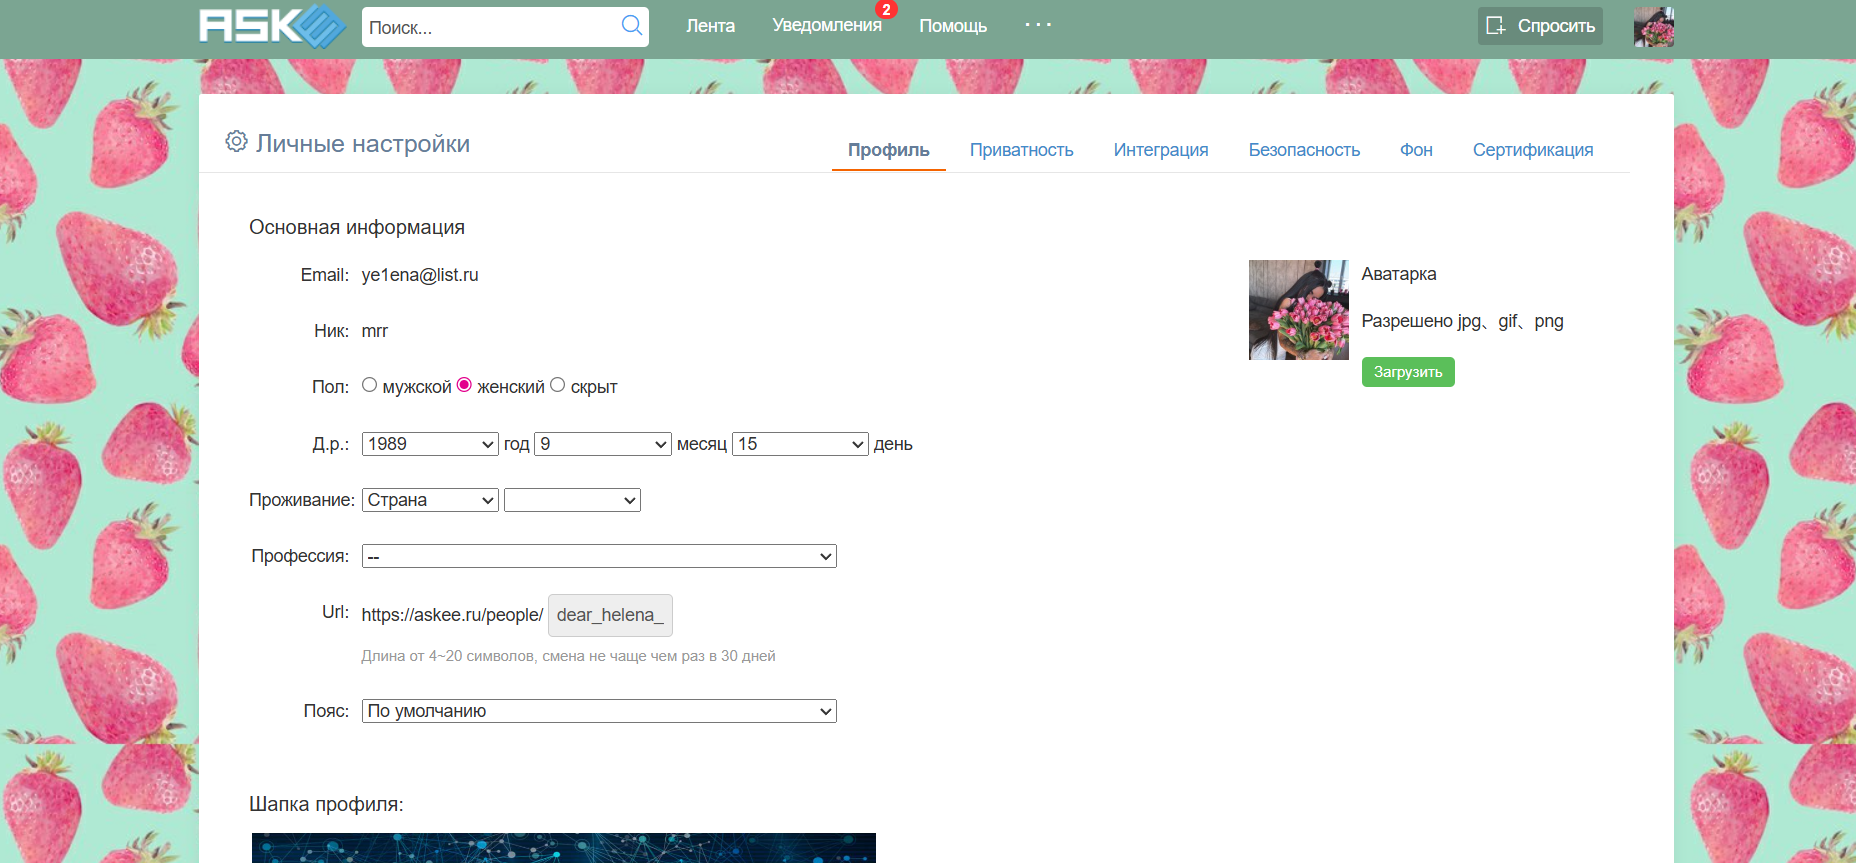Open the three-dot more menu

pos(1038,25)
